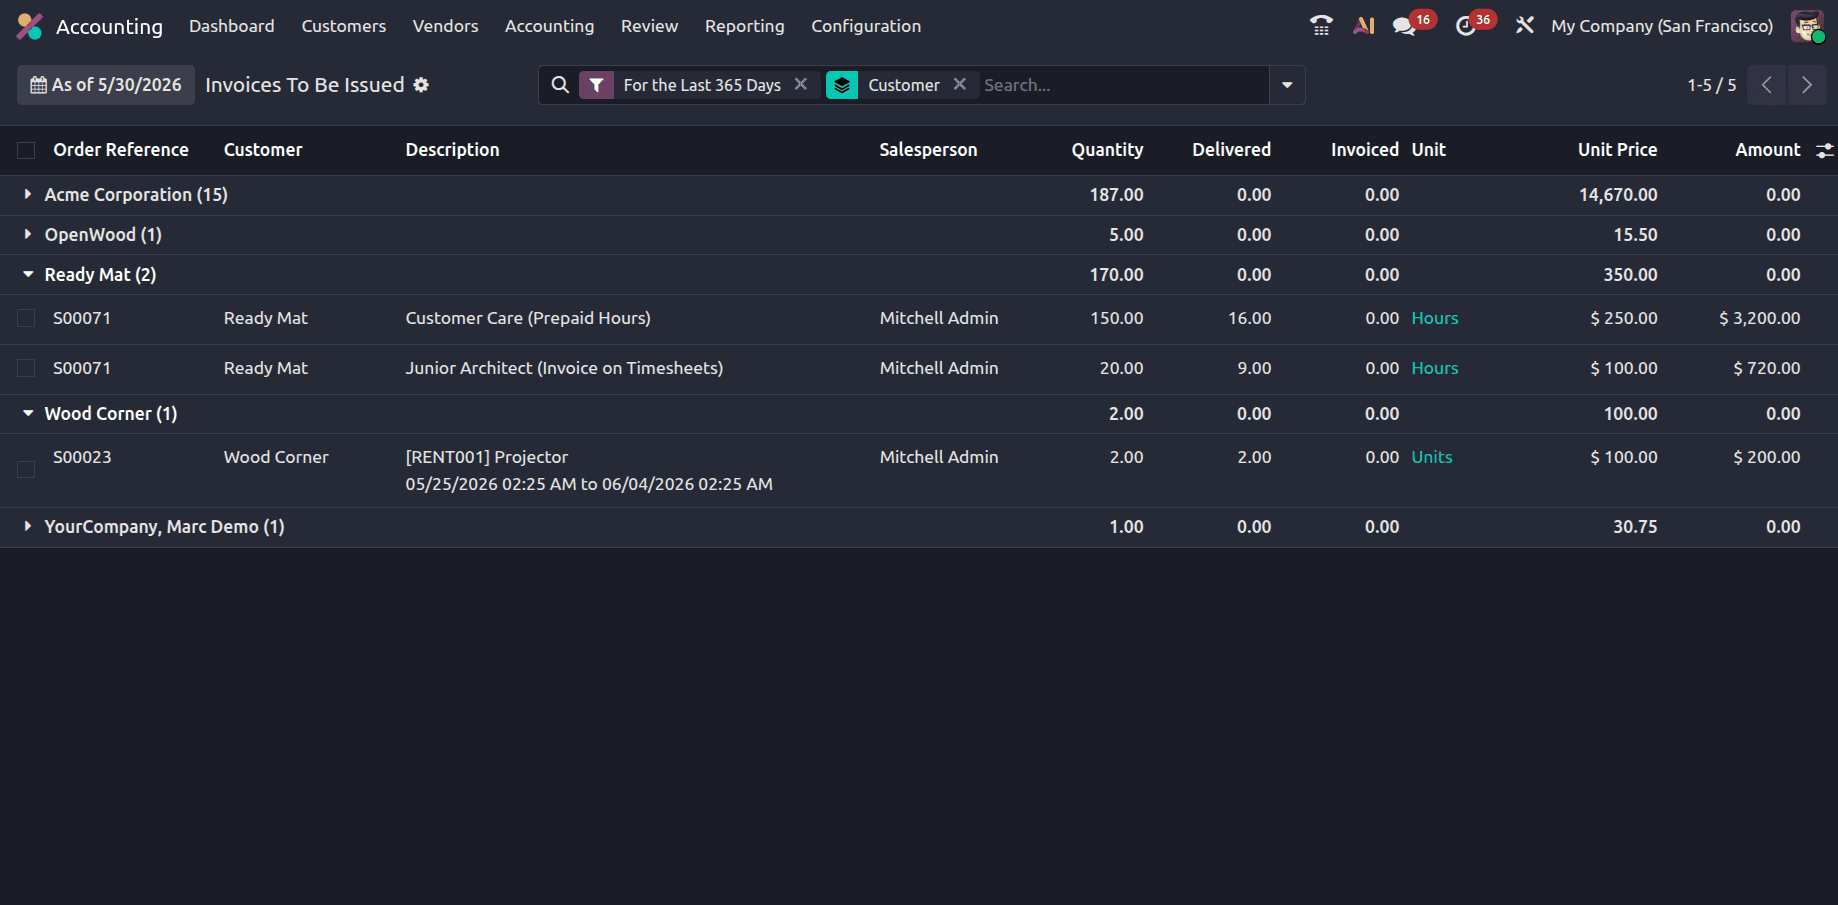Sort by Unit Price column header
The height and width of the screenshot is (905, 1838).
1617,150
